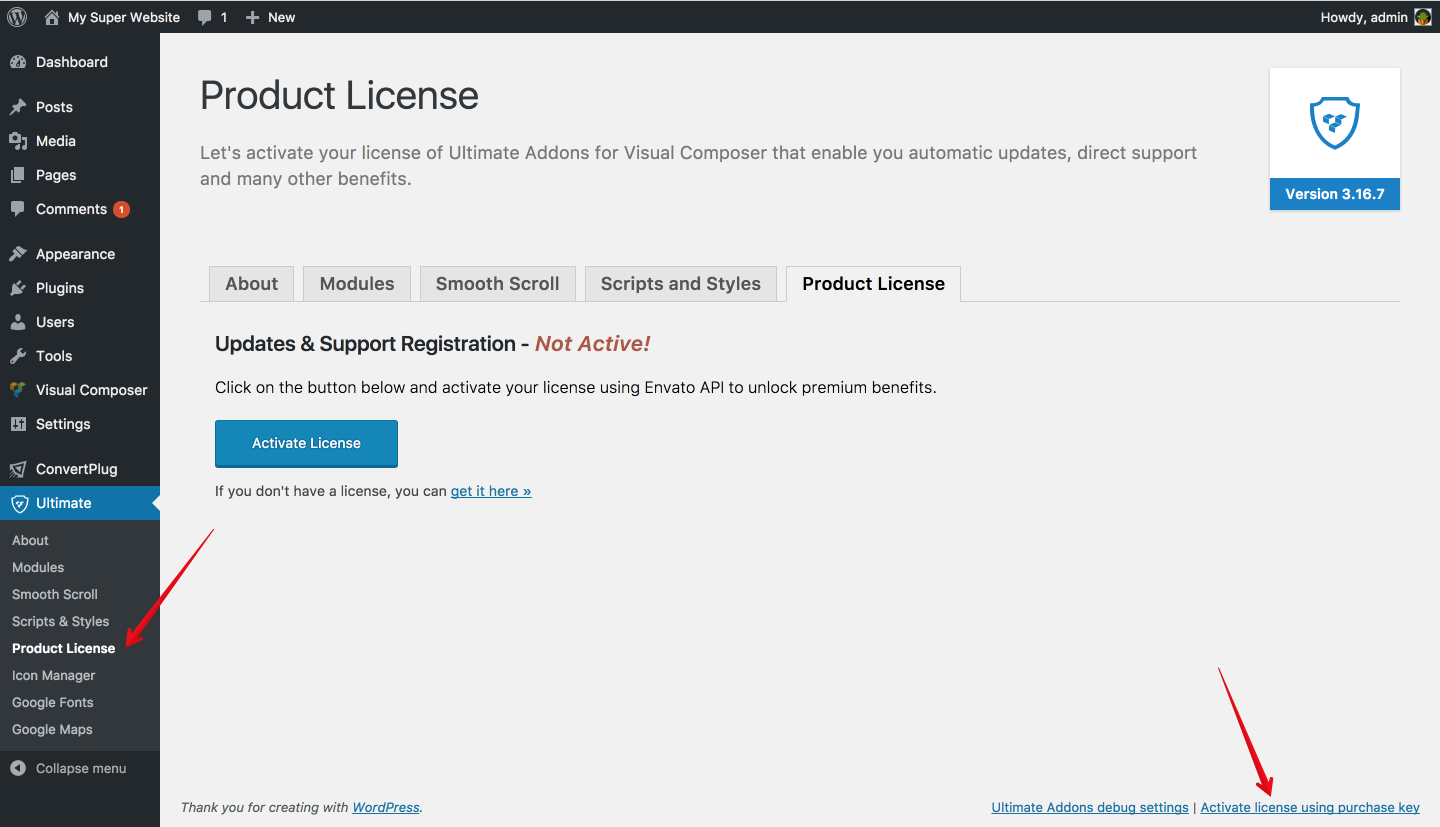Click the Settings sliders icon
The image size is (1440, 827).
point(18,424)
